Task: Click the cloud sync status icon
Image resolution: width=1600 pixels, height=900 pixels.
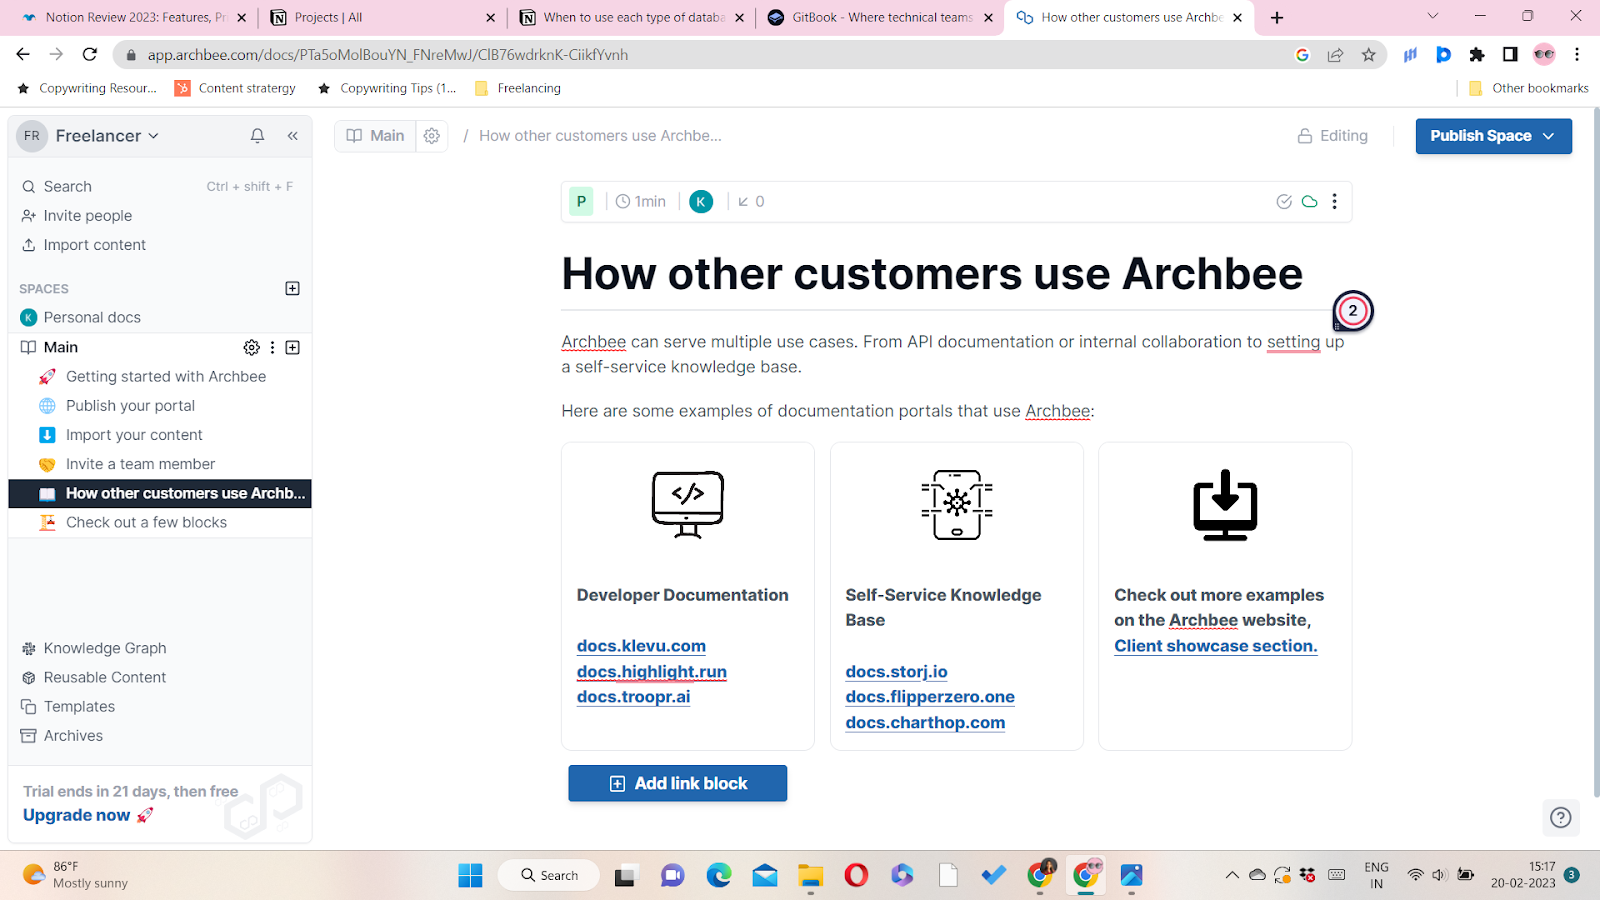Action: 1309,201
